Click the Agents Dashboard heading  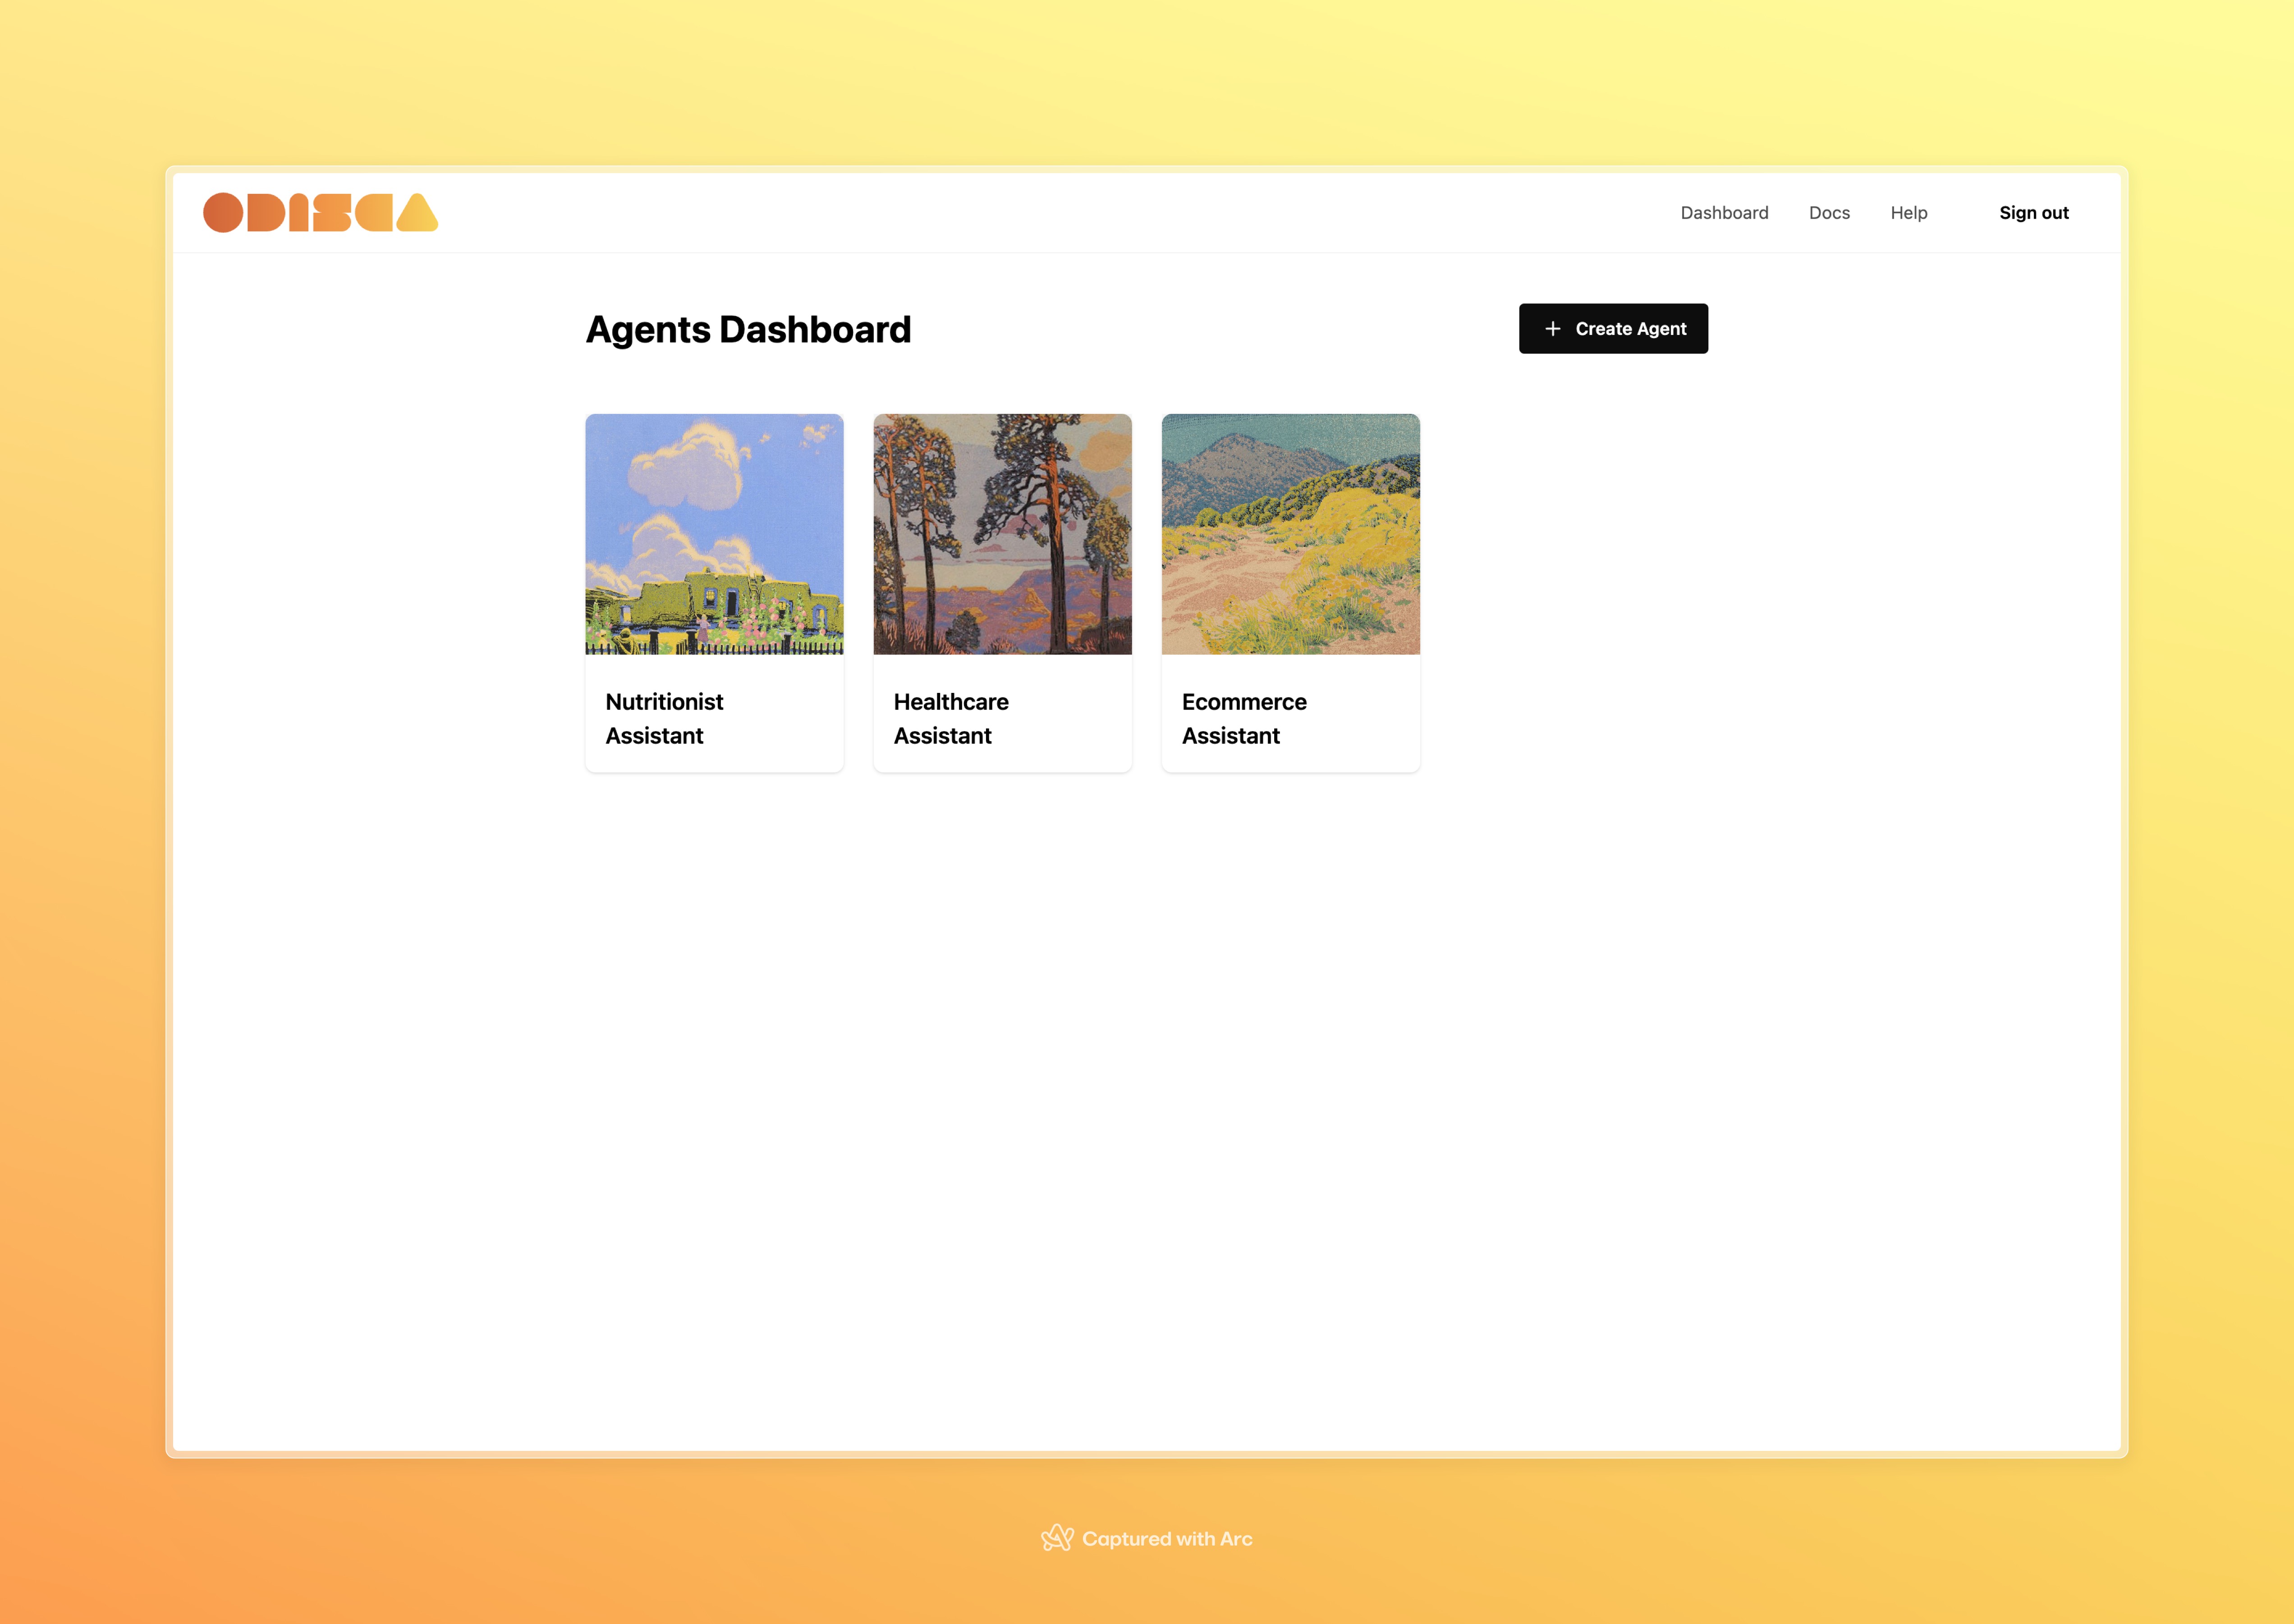click(x=748, y=329)
